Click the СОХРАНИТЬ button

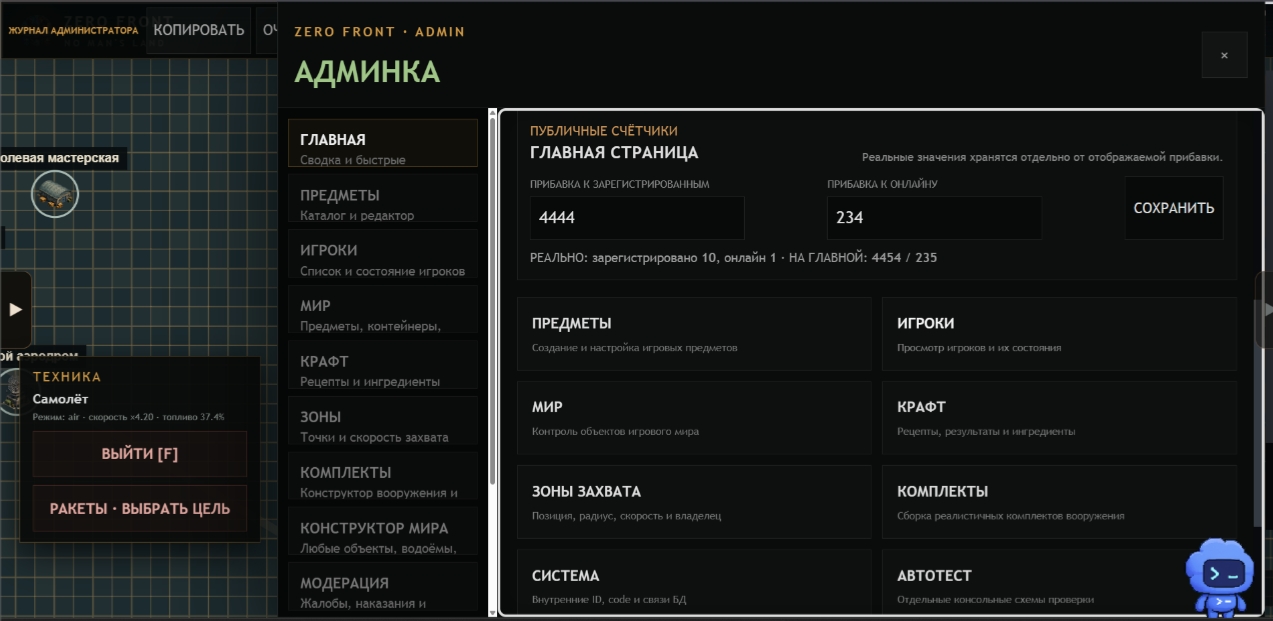(1174, 208)
